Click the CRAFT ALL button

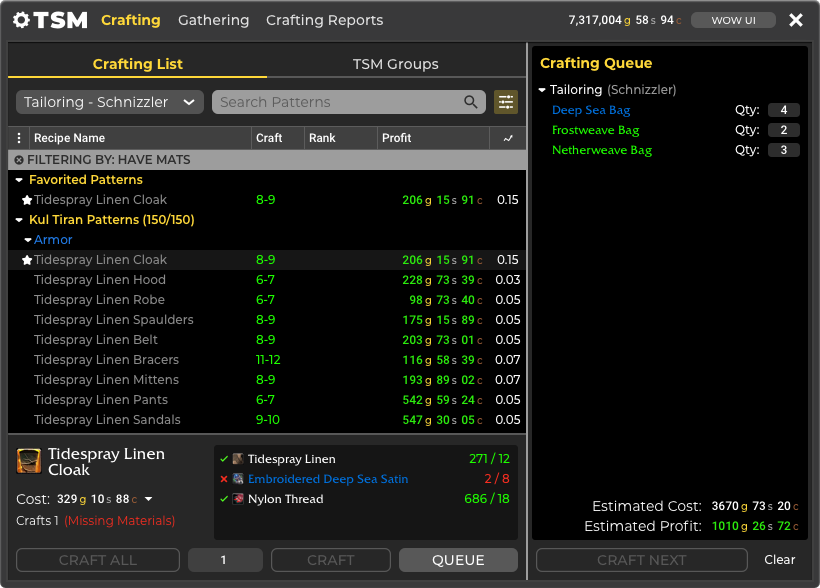tap(98, 560)
